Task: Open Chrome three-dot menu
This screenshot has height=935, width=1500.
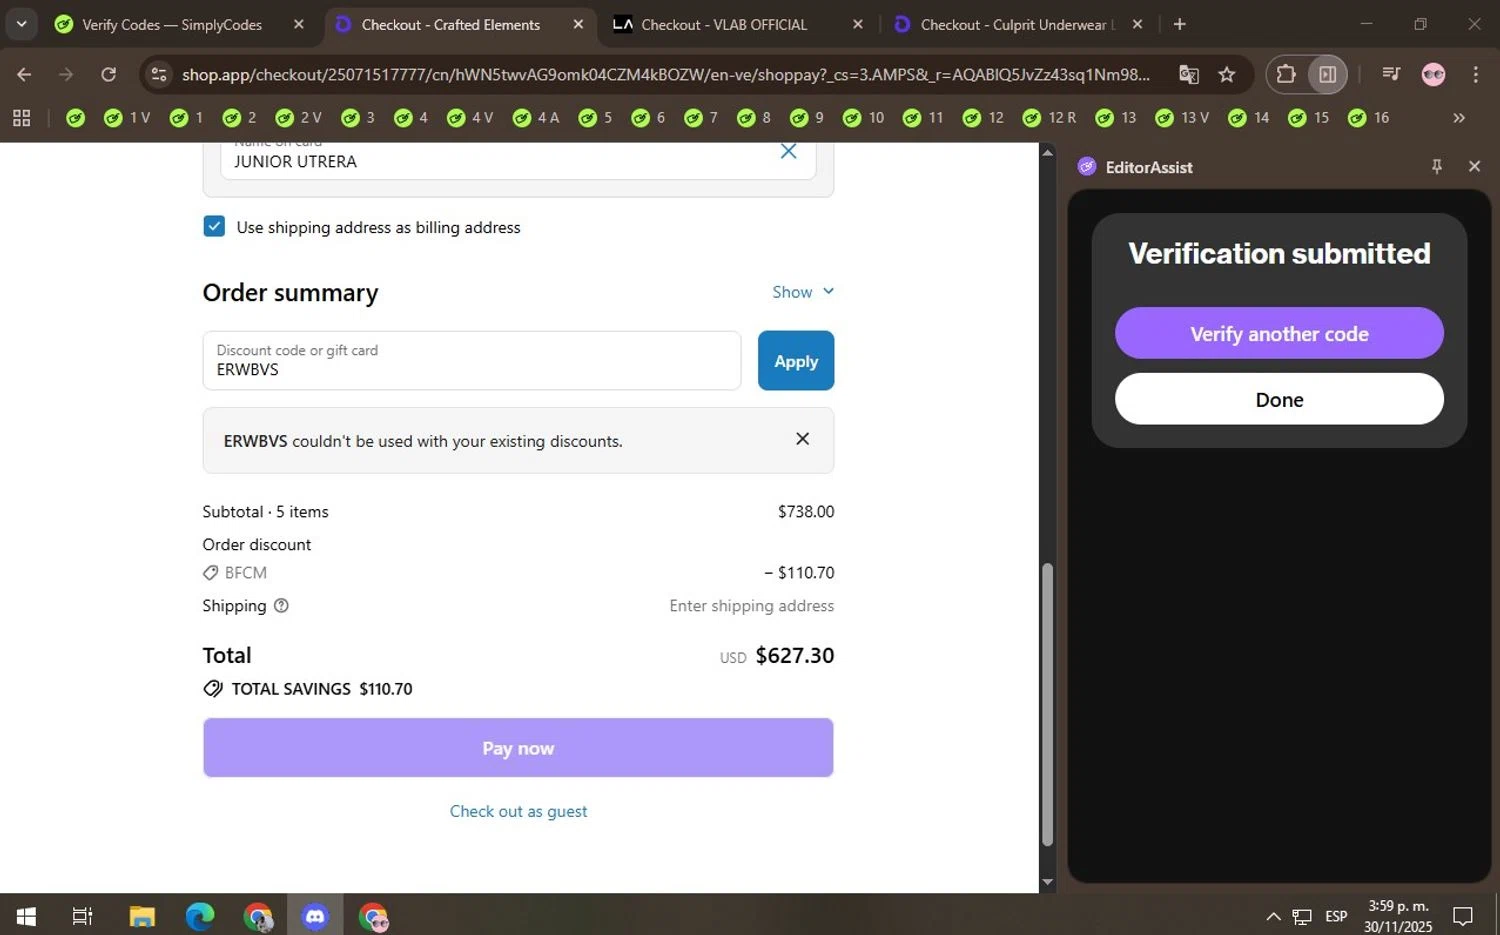Action: [x=1476, y=74]
